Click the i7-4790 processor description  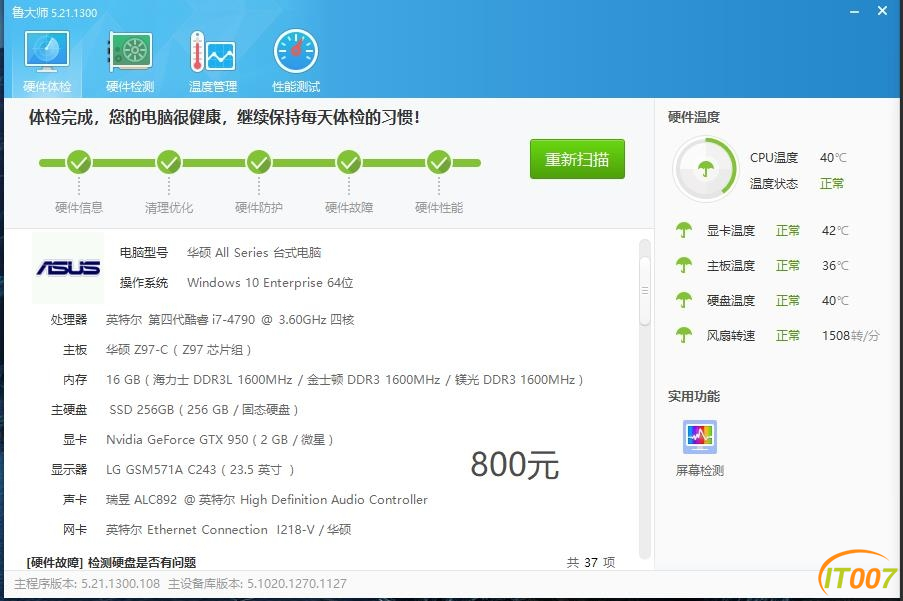pos(230,319)
